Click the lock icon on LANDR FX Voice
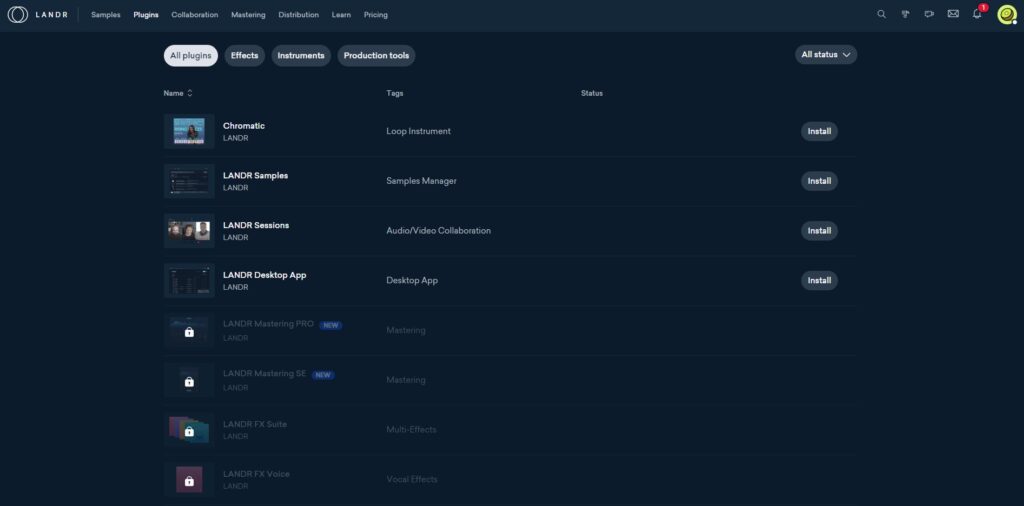1024x506 pixels. tap(189, 481)
